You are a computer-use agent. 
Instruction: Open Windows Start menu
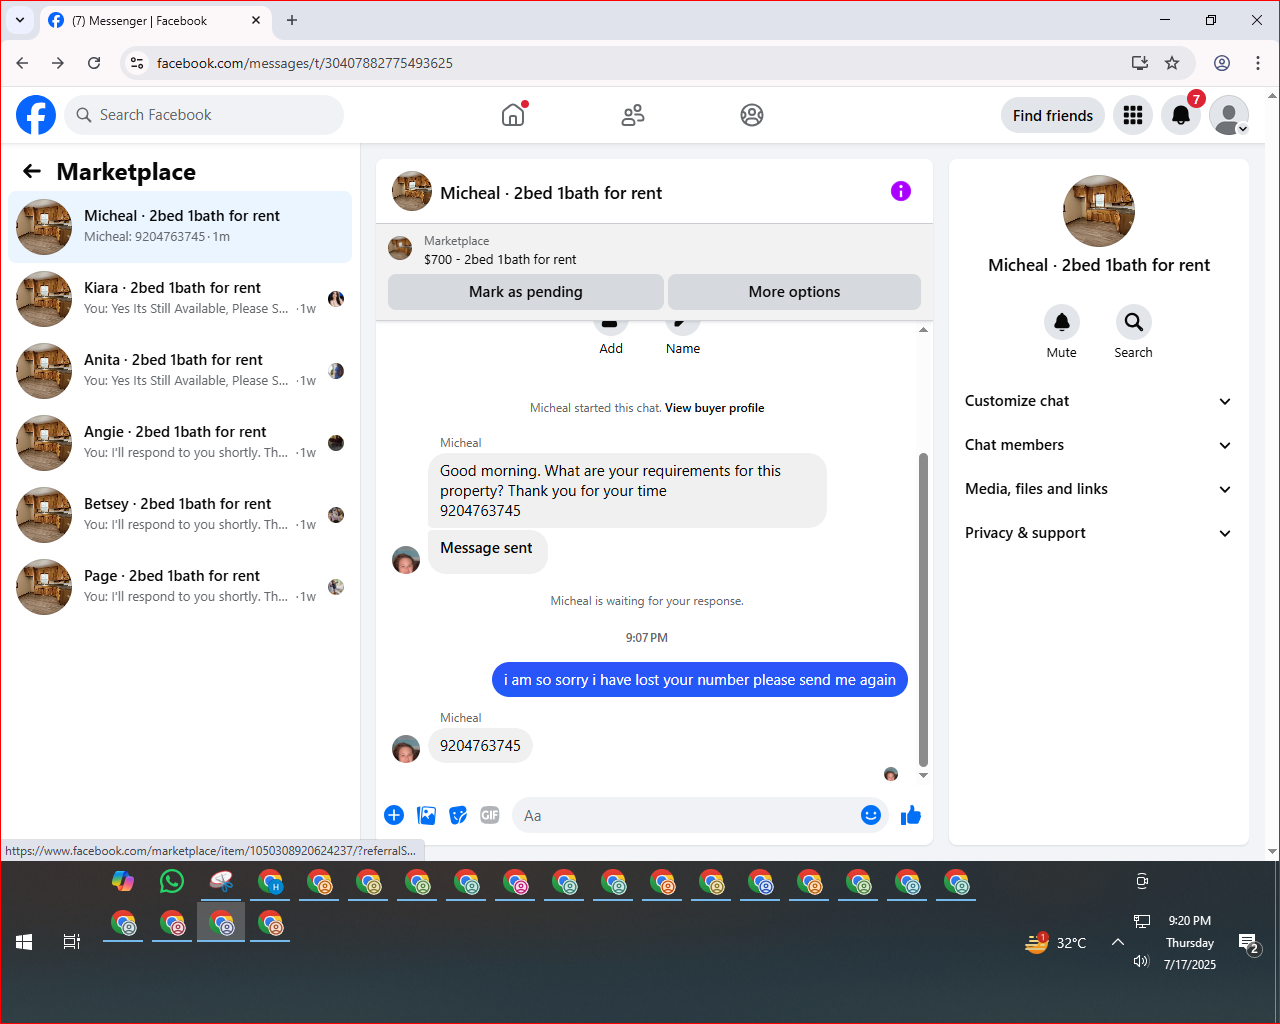[24, 942]
